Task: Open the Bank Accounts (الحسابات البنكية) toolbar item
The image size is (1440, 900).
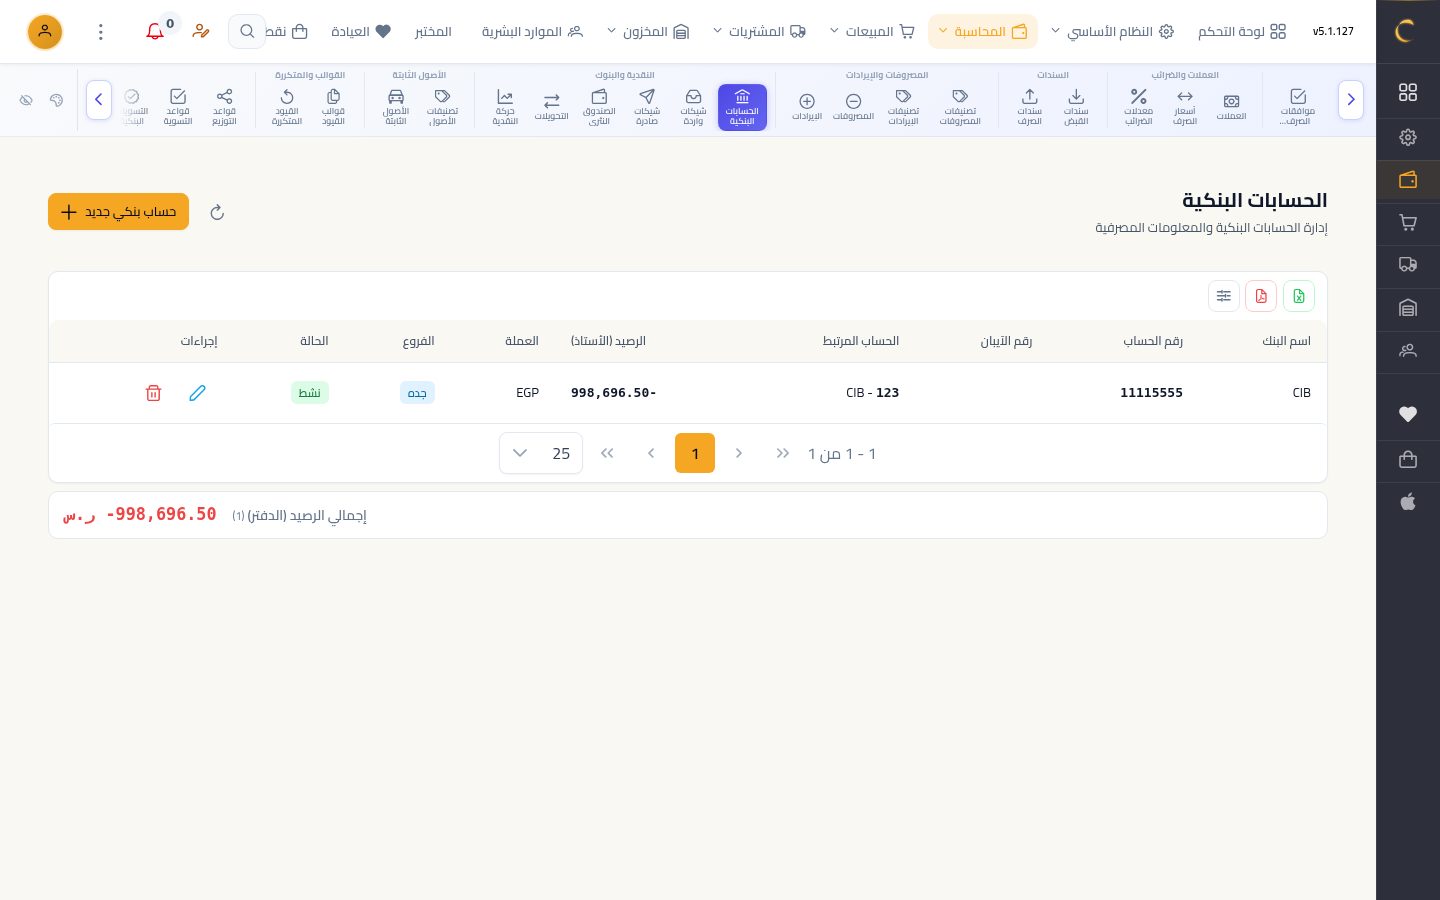Action: tap(742, 107)
